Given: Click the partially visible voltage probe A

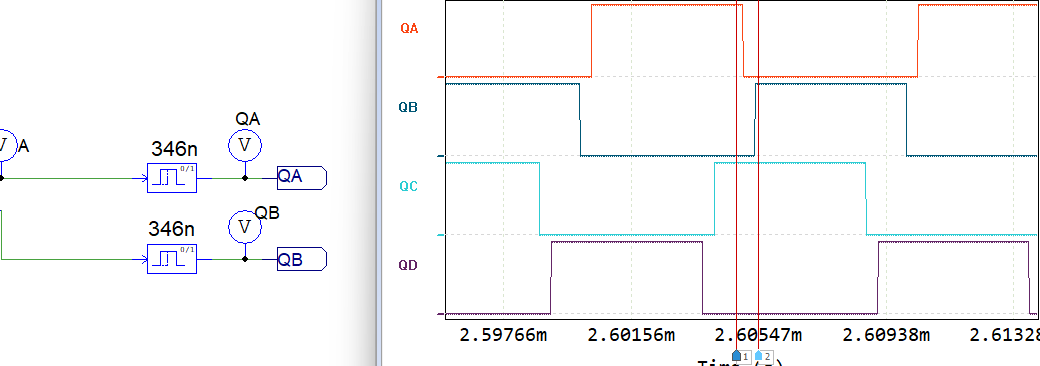Looking at the screenshot, I should 5,145.
